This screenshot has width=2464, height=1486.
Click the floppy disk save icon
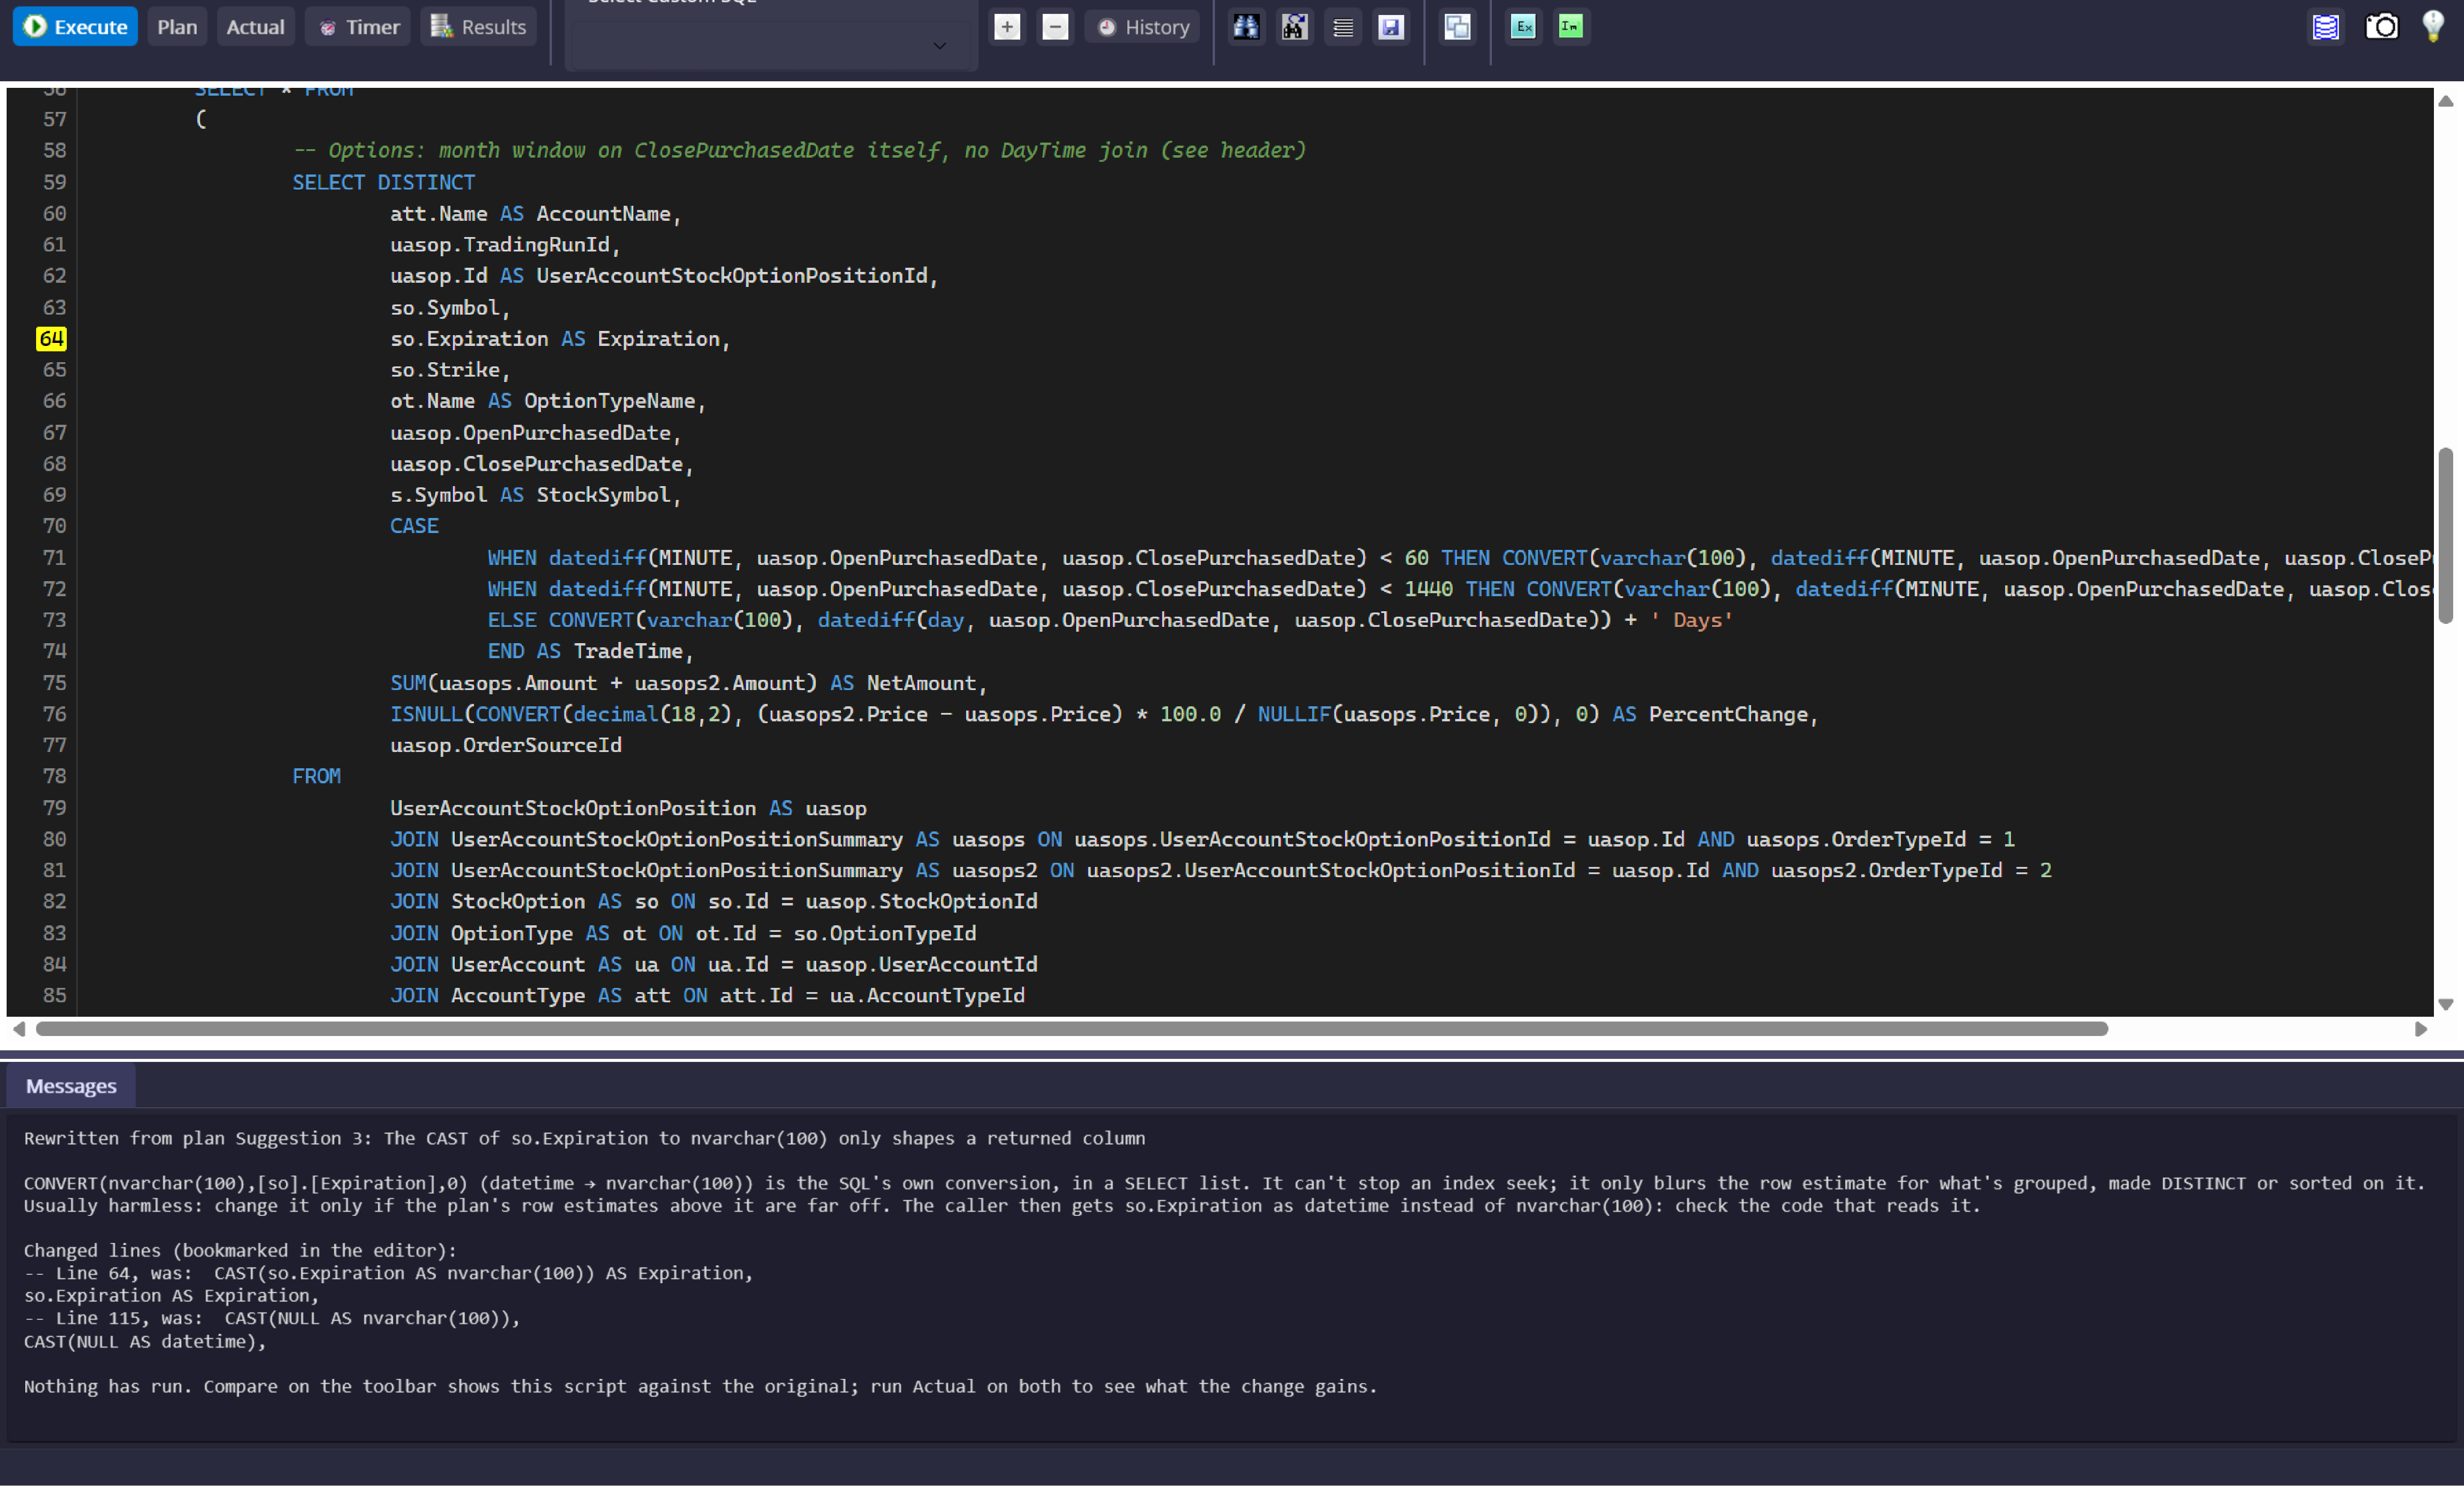(x=1391, y=27)
